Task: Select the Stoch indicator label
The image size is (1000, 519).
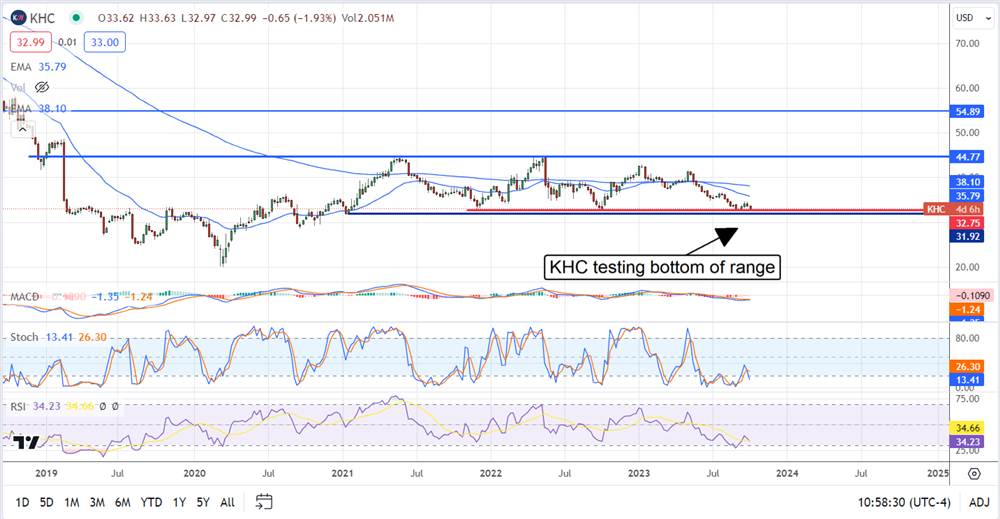Action: 22,338
